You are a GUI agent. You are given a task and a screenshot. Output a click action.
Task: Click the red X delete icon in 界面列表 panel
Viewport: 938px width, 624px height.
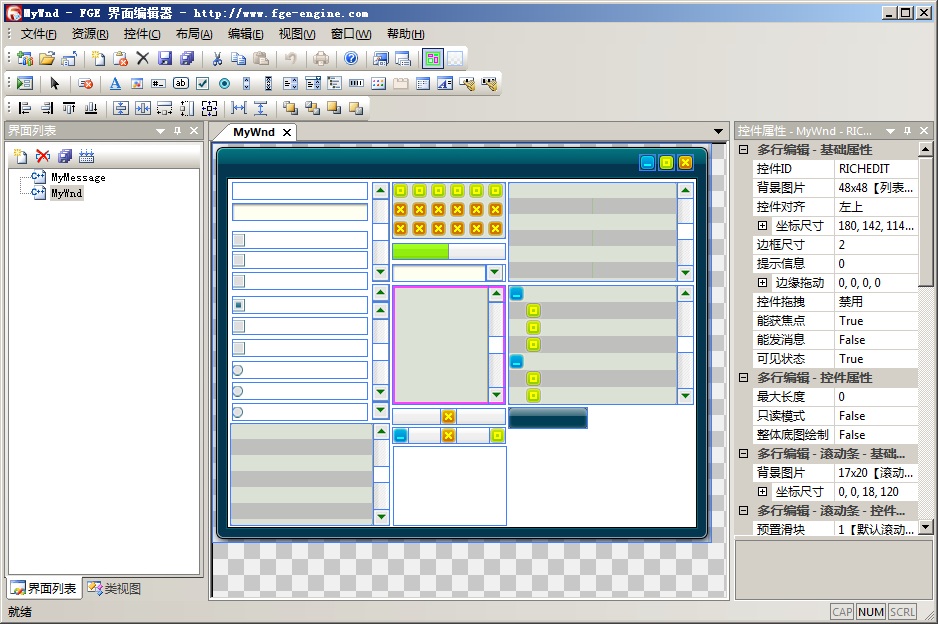pos(43,156)
